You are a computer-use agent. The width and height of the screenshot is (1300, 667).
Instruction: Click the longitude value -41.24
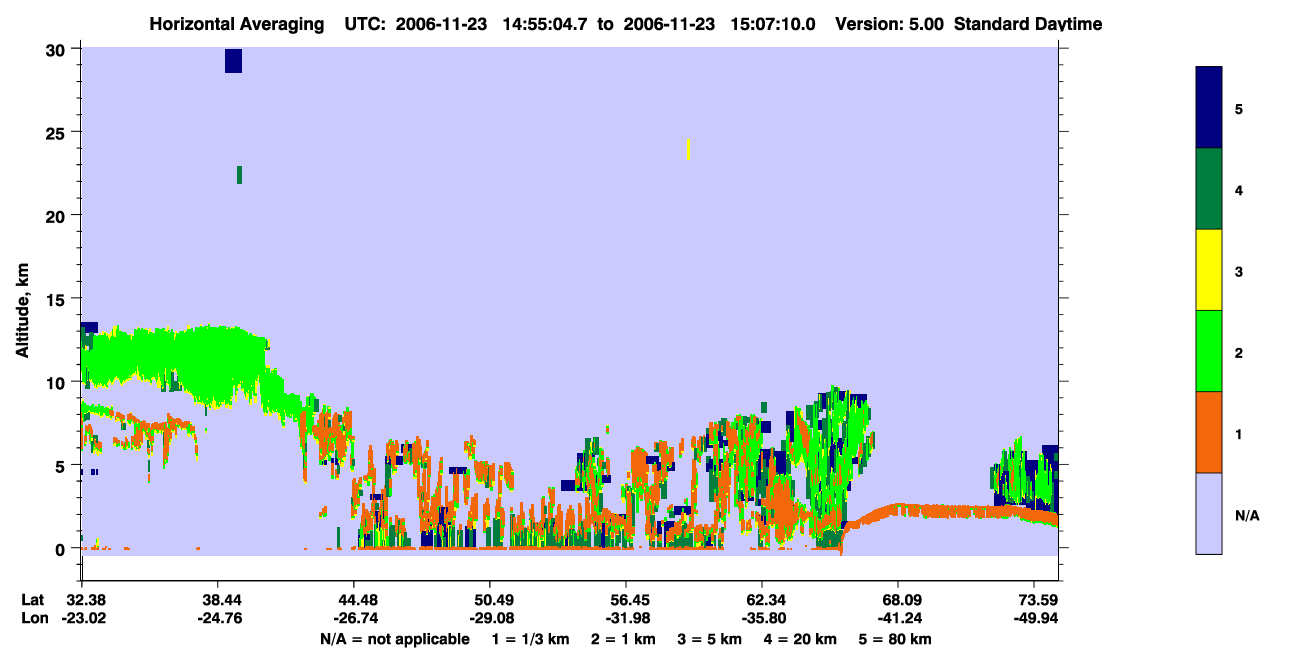(x=898, y=618)
